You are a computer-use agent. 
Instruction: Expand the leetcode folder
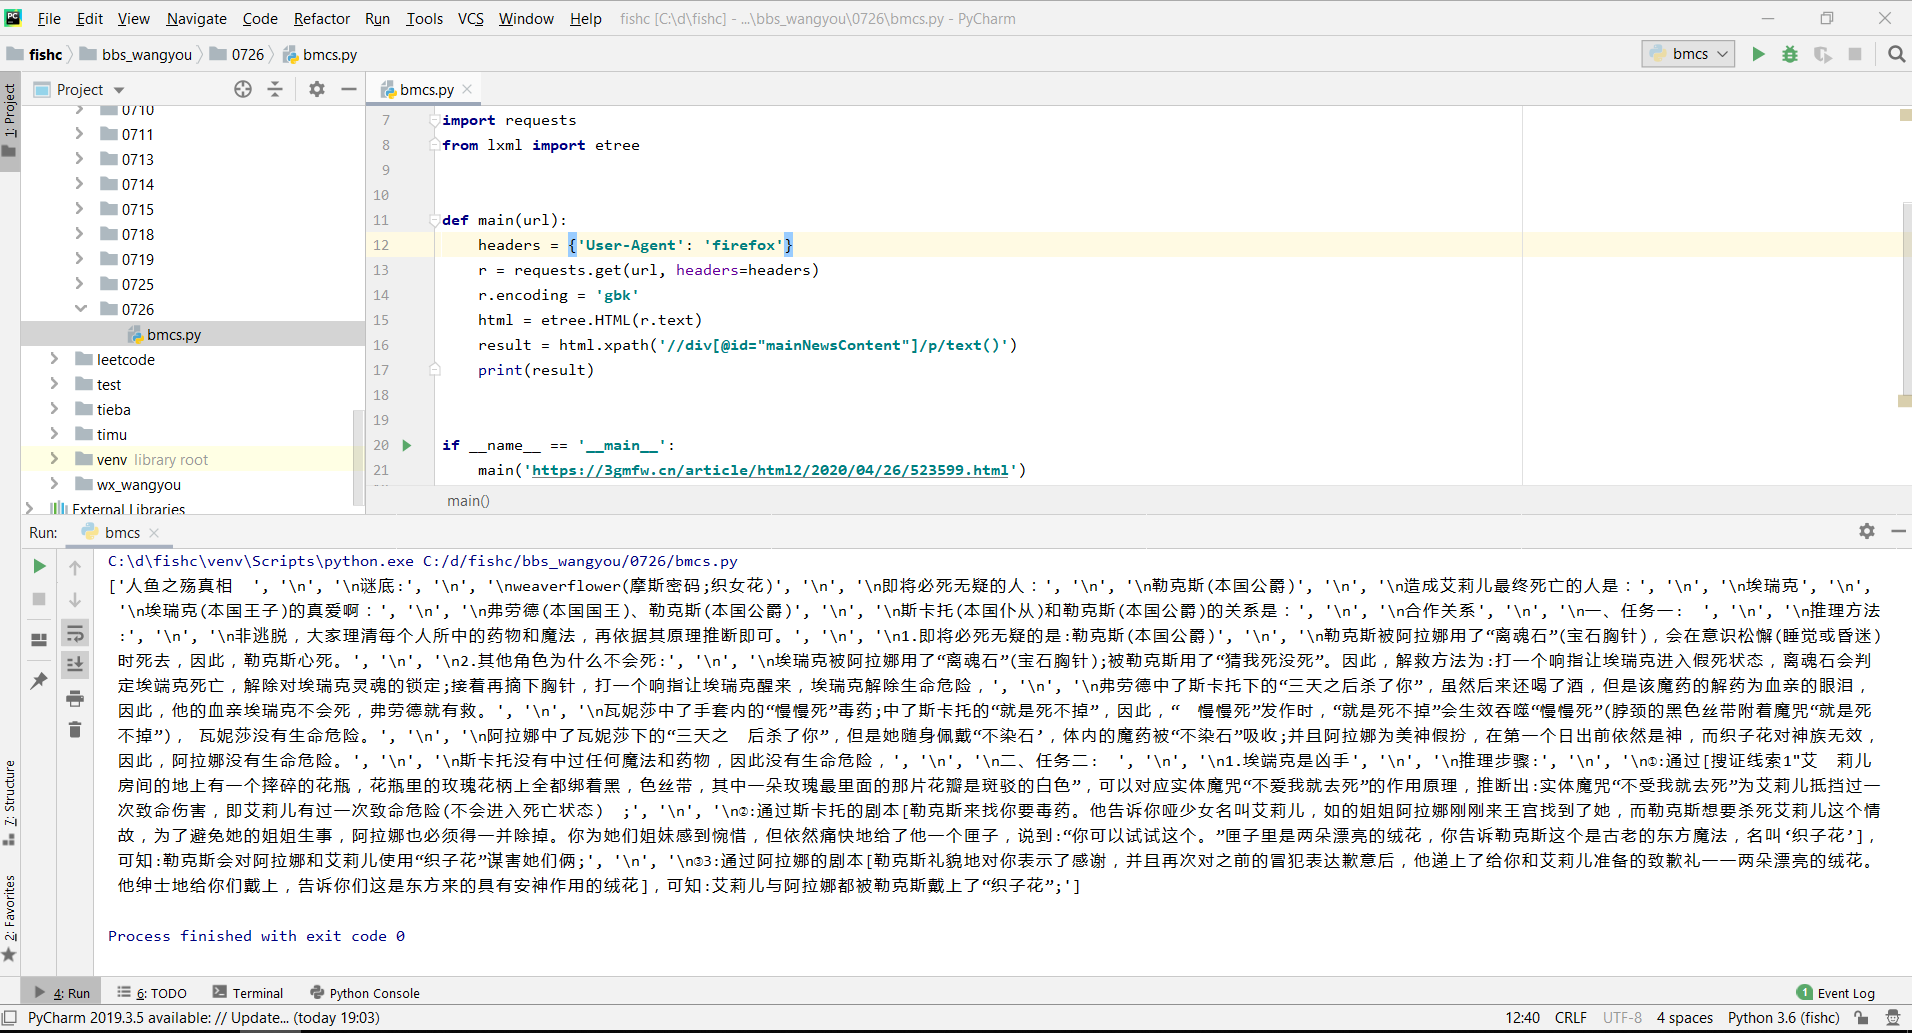click(54, 359)
